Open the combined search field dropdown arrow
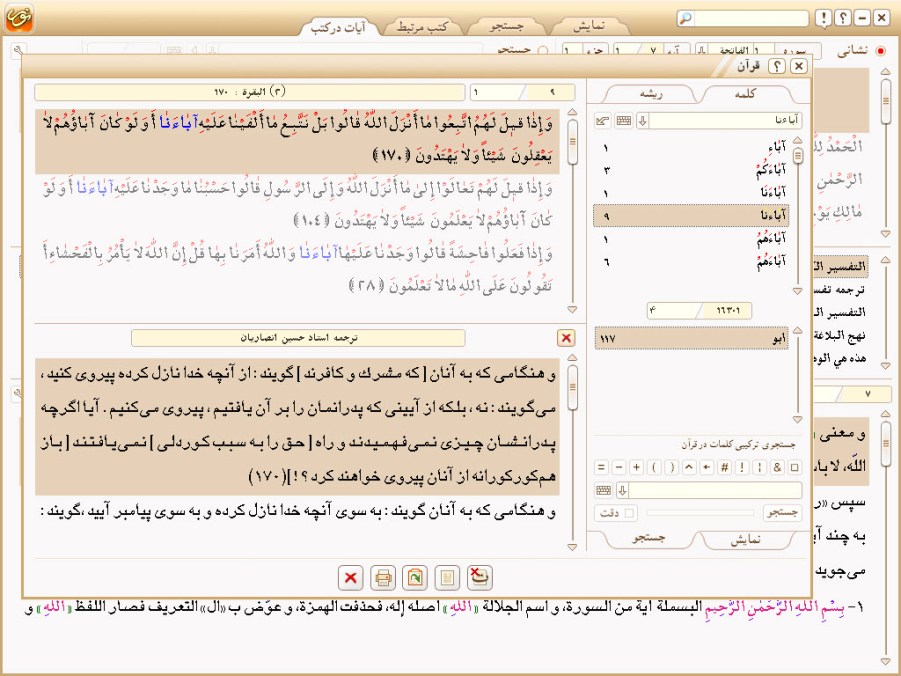This screenshot has width=901, height=676. click(622, 490)
